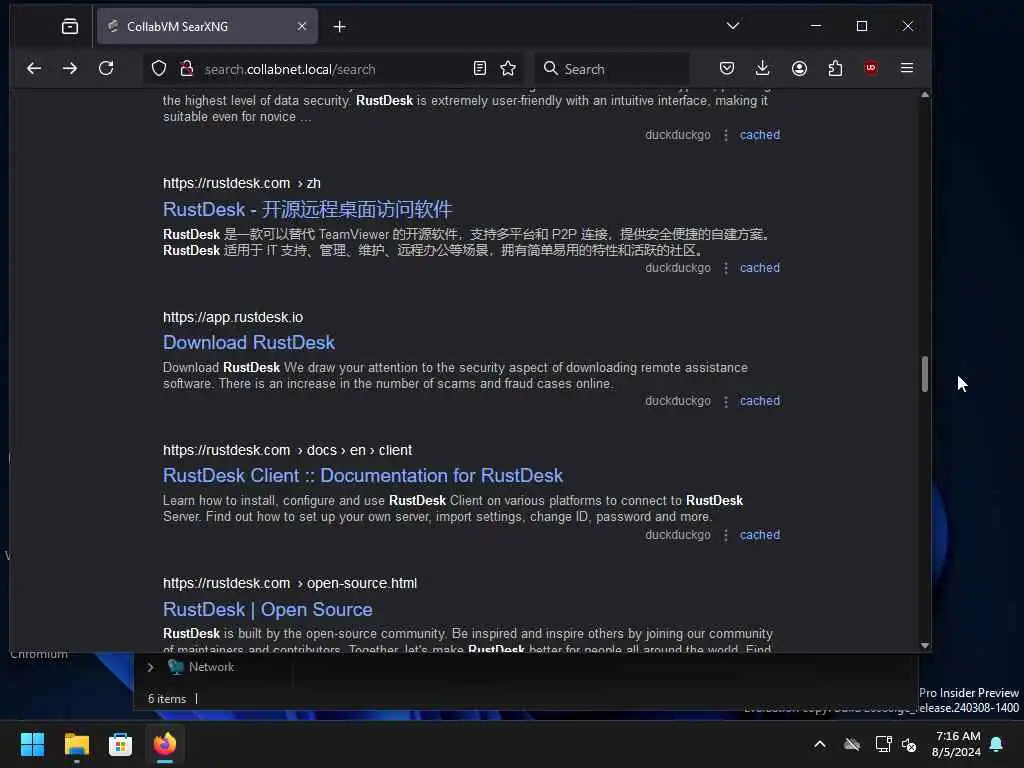1024x768 pixels.
Task: Click the address bar URL field
Action: pyautogui.click(x=333, y=69)
